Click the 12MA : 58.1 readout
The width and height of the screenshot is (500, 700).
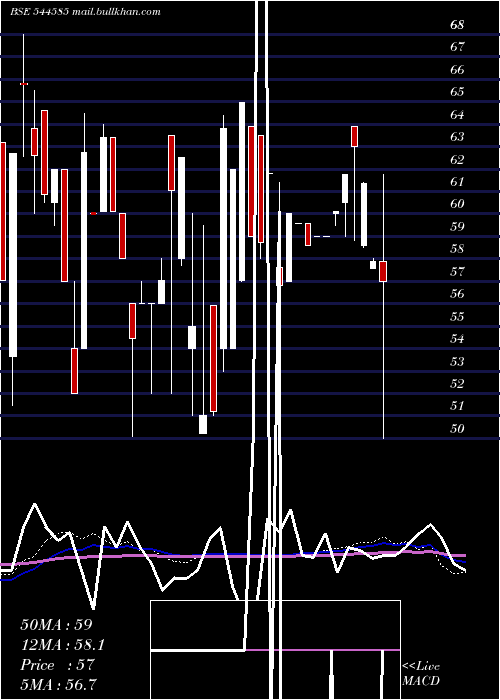click(62, 645)
